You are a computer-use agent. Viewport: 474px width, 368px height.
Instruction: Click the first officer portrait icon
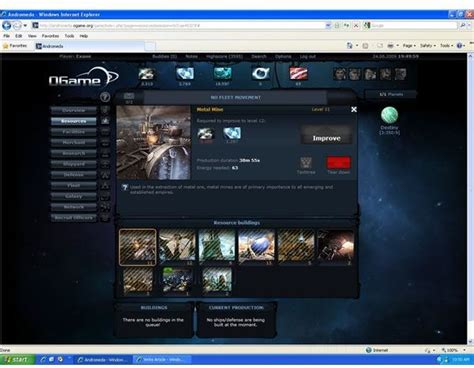(x=340, y=74)
